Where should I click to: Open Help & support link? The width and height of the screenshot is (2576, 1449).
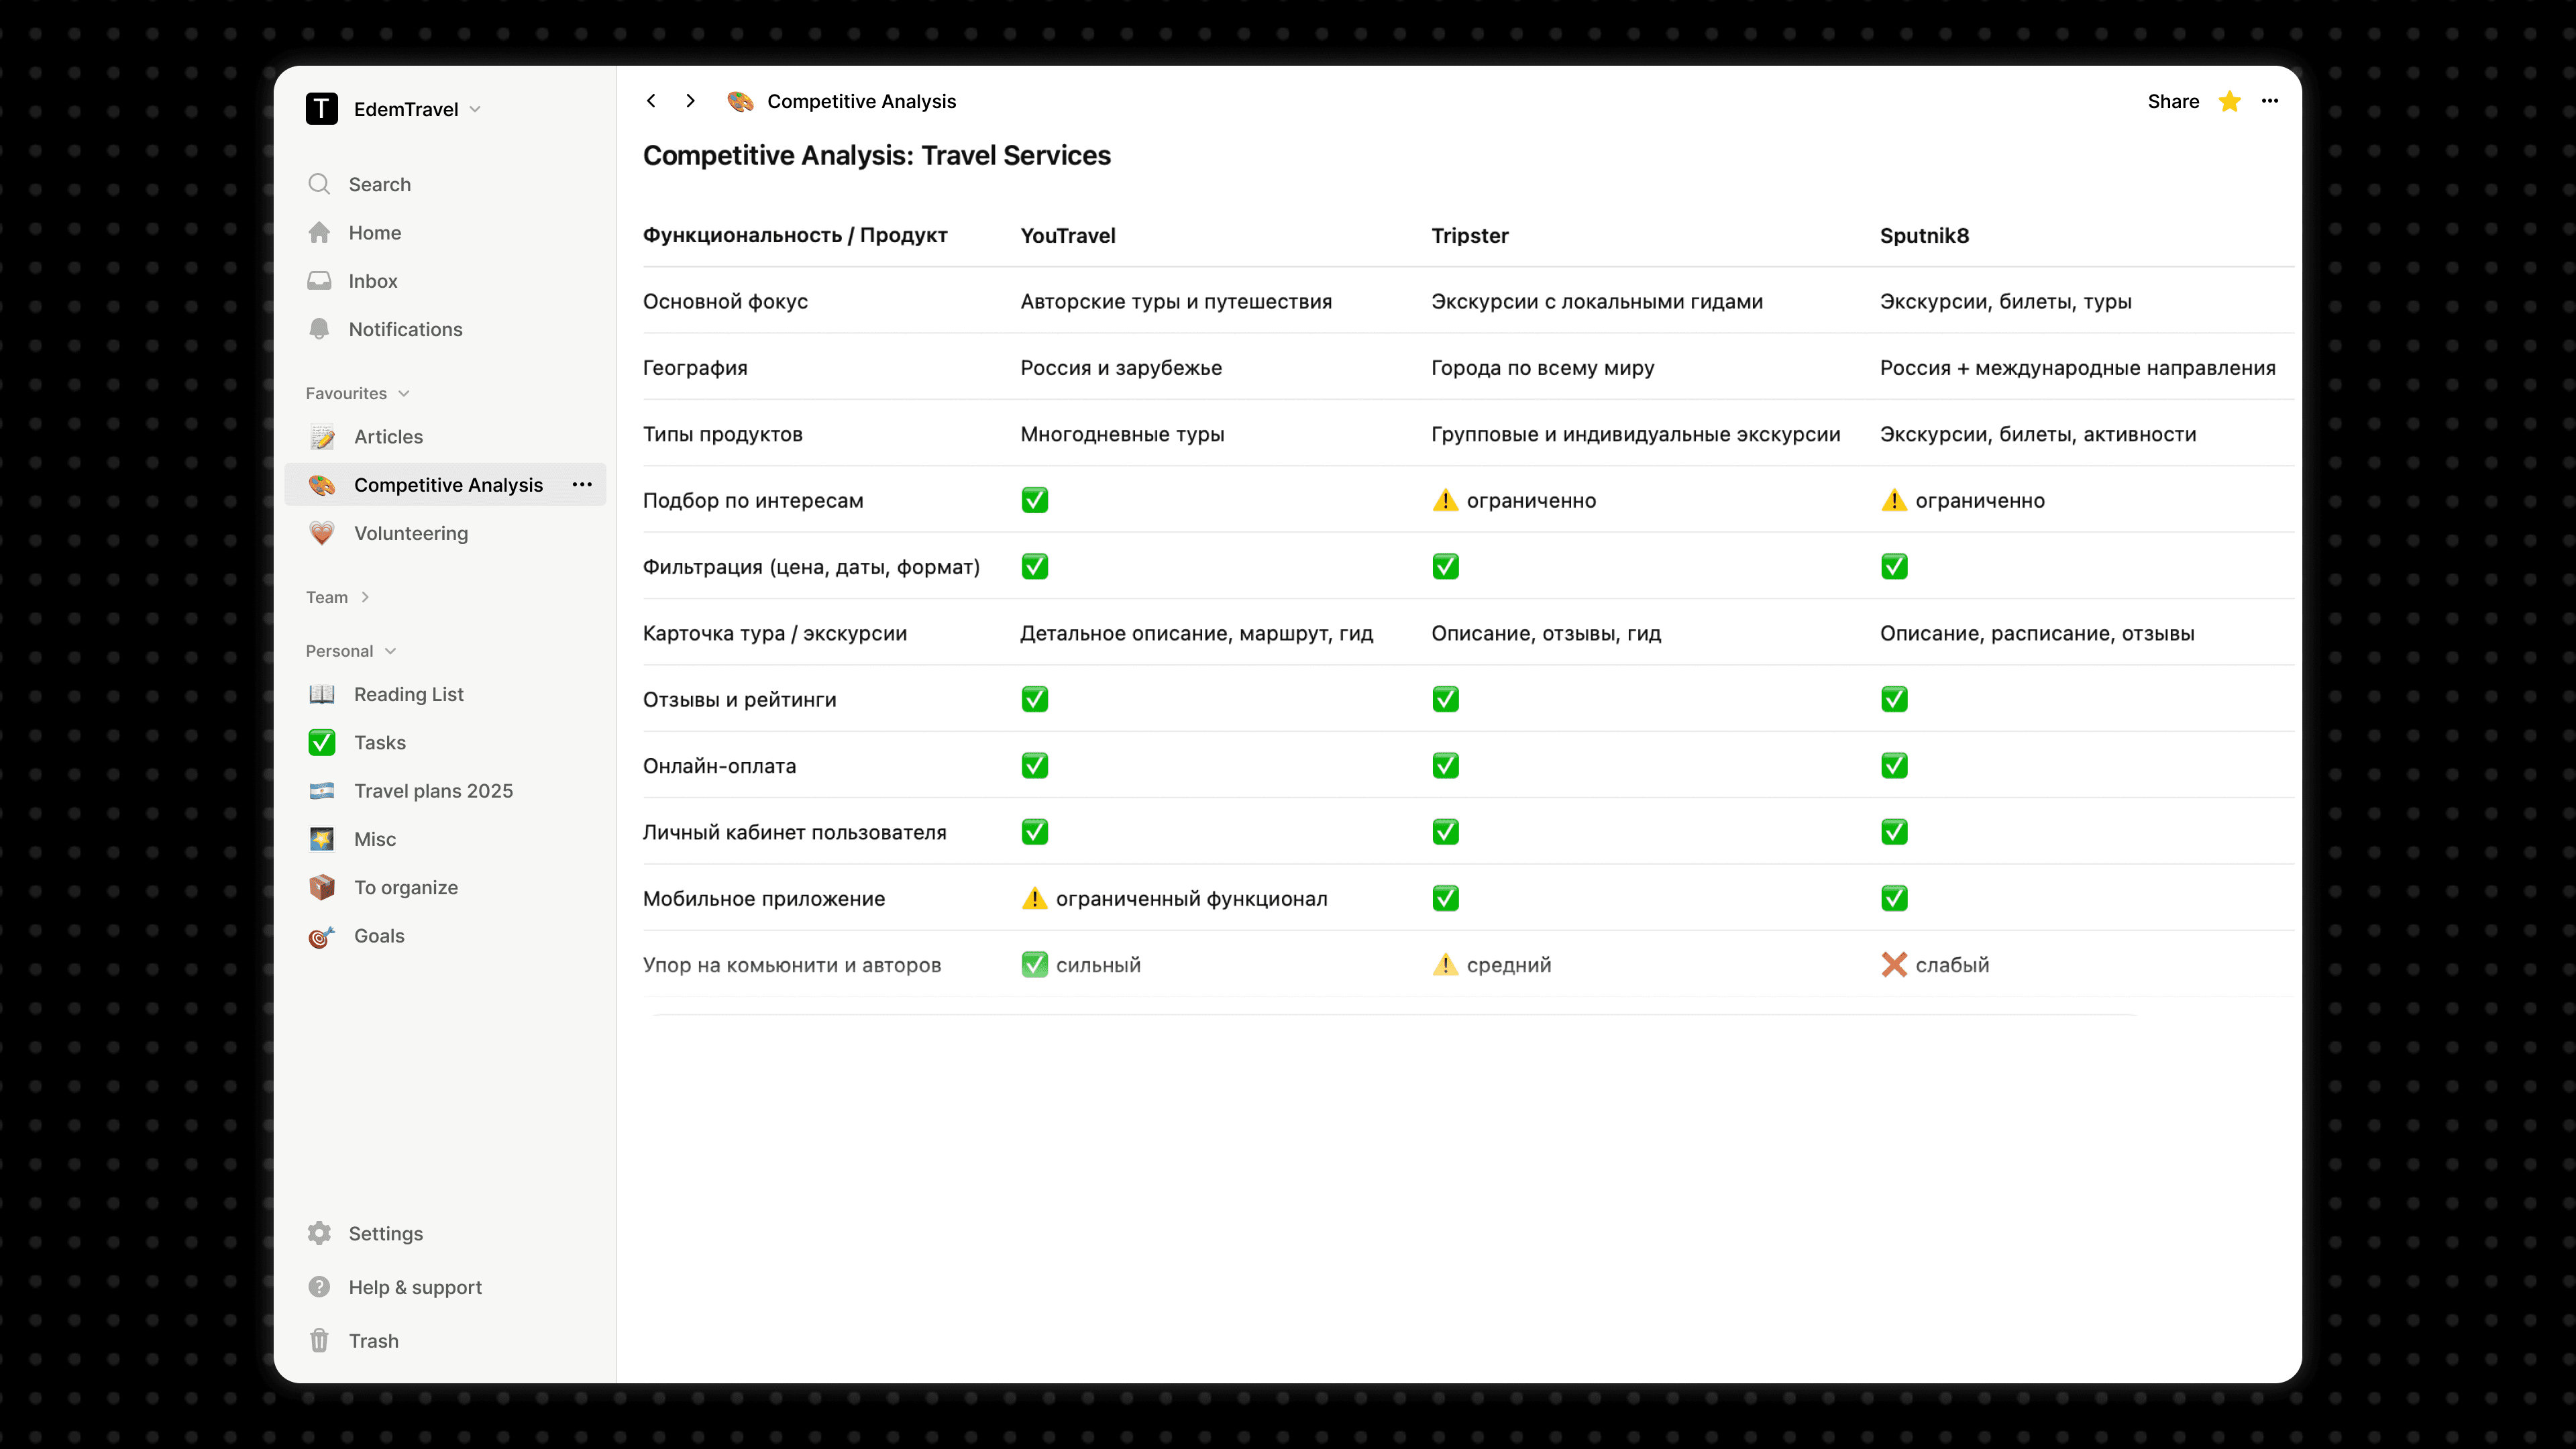pyautogui.click(x=414, y=1287)
